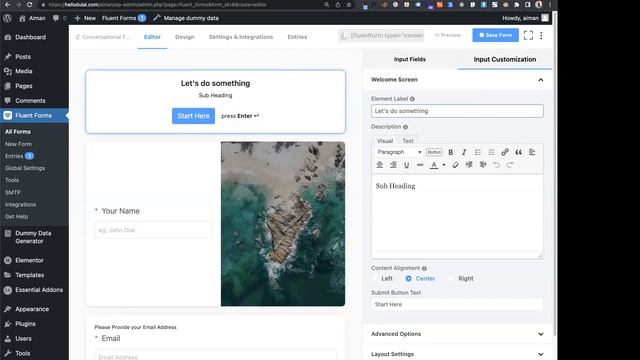640x360 pixels.
Task: Align description text right icon
Action: coord(393,165)
